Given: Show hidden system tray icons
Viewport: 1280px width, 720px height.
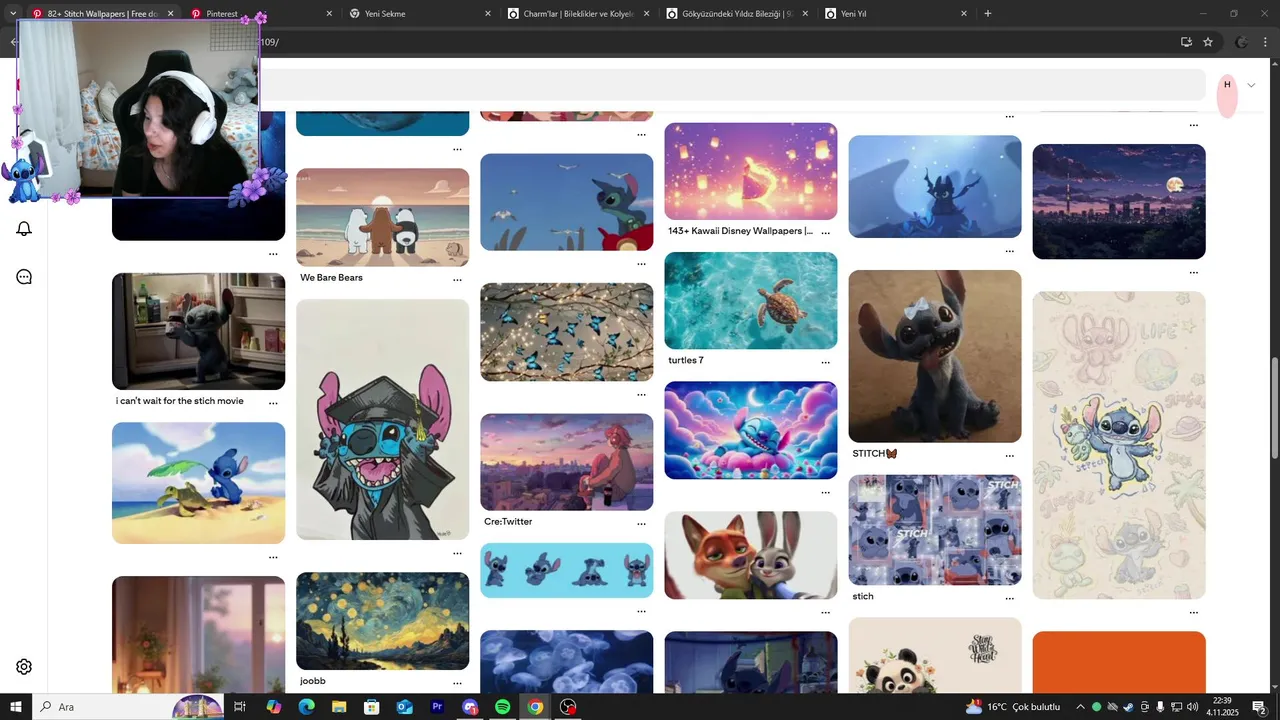Looking at the screenshot, I should 1080,707.
